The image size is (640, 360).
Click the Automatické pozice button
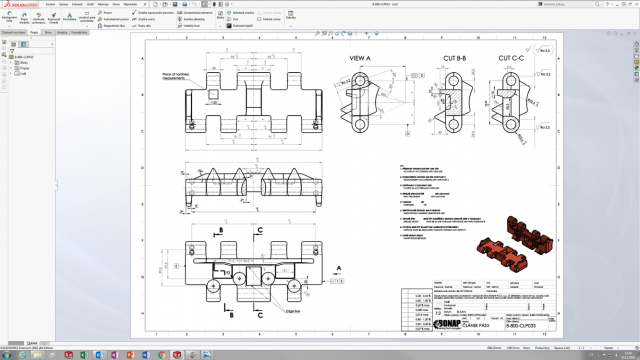tap(113, 19)
